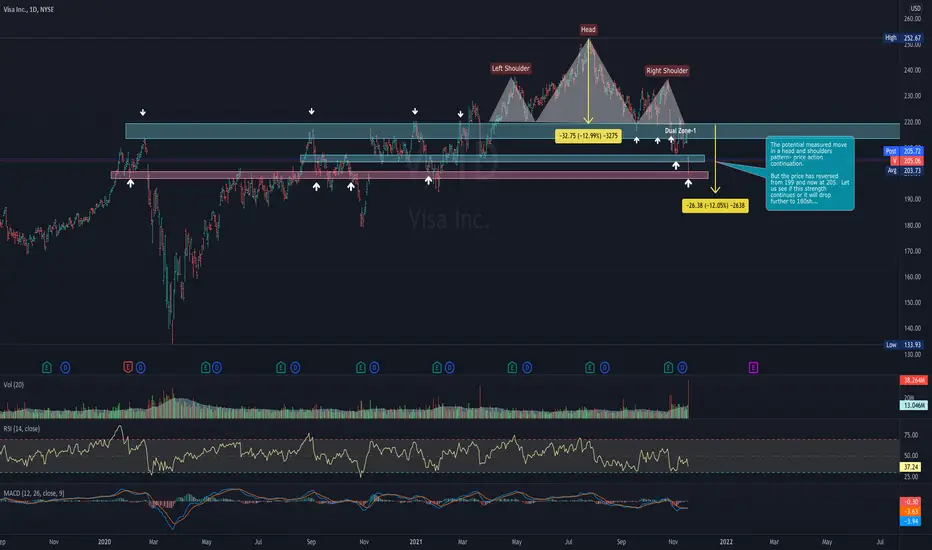Open the May 2020 dividend marker
932x550 pixels.
(x=216, y=367)
